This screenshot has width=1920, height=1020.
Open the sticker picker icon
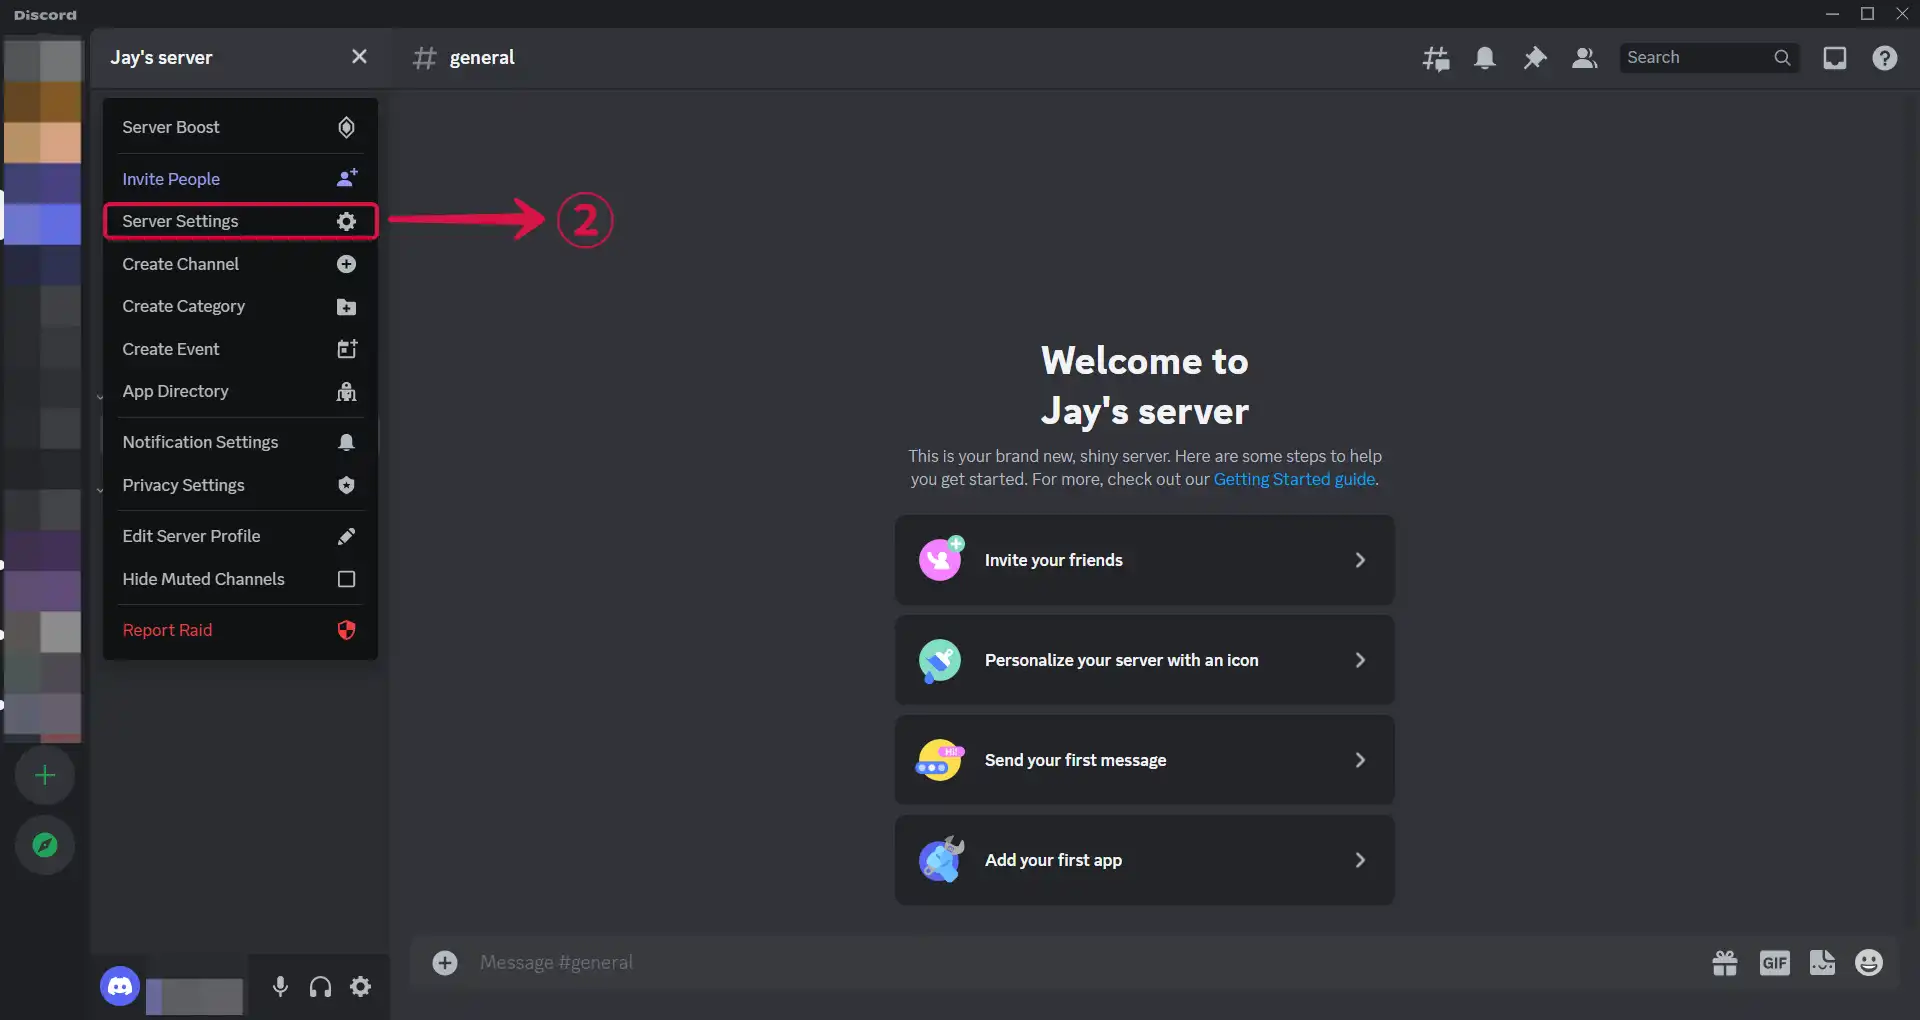click(1822, 962)
